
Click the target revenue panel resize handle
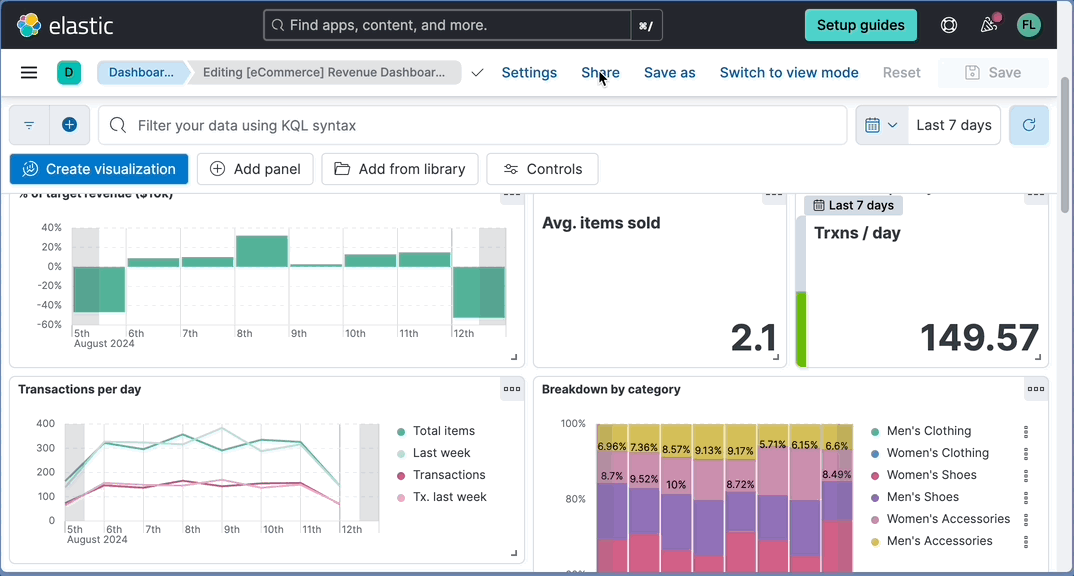tap(514, 358)
